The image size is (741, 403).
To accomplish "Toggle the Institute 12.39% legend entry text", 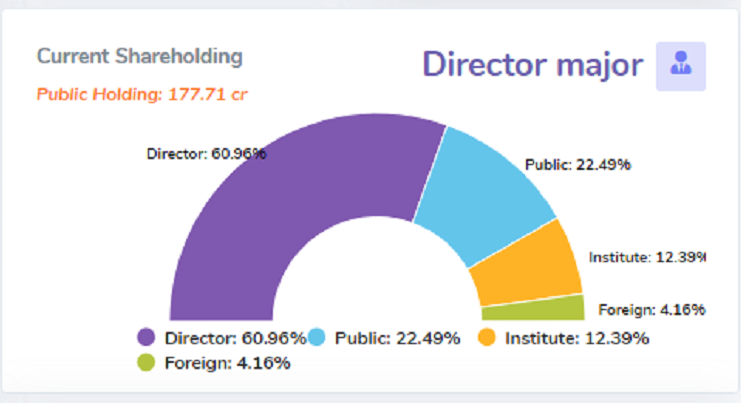I will click(577, 338).
